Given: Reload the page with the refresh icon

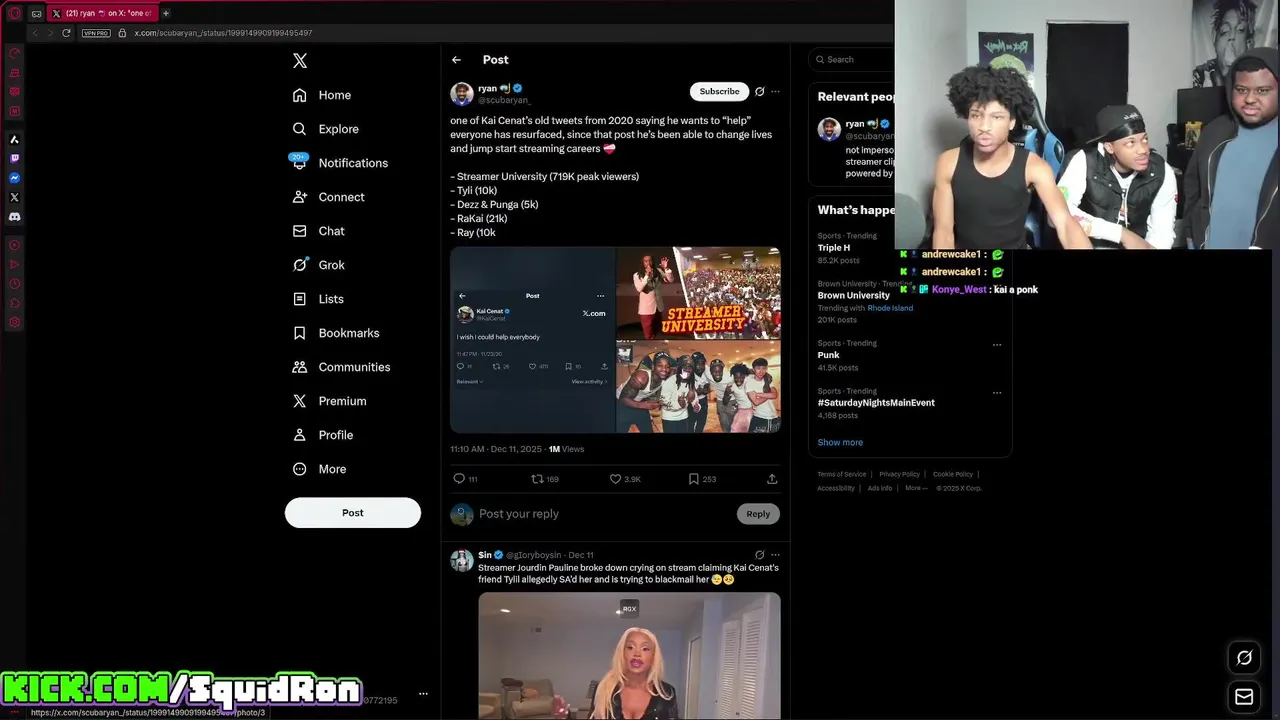Looking at the screenshot, I should 66,33.
